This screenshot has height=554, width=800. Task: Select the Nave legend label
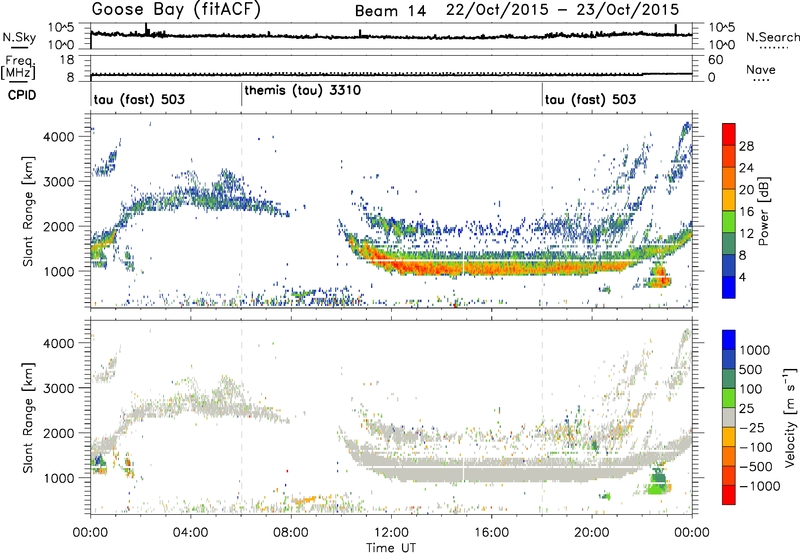pos(760,69)
